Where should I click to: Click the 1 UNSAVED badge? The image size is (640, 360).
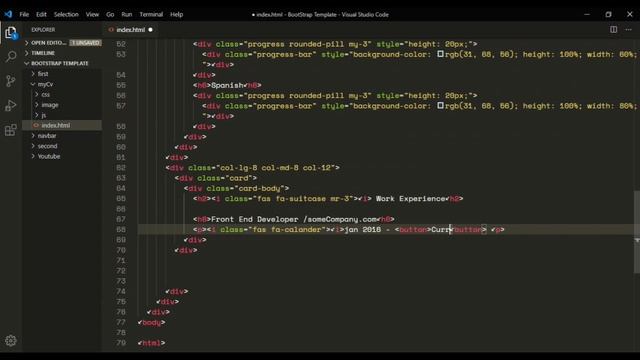click(x=85, y=43)
